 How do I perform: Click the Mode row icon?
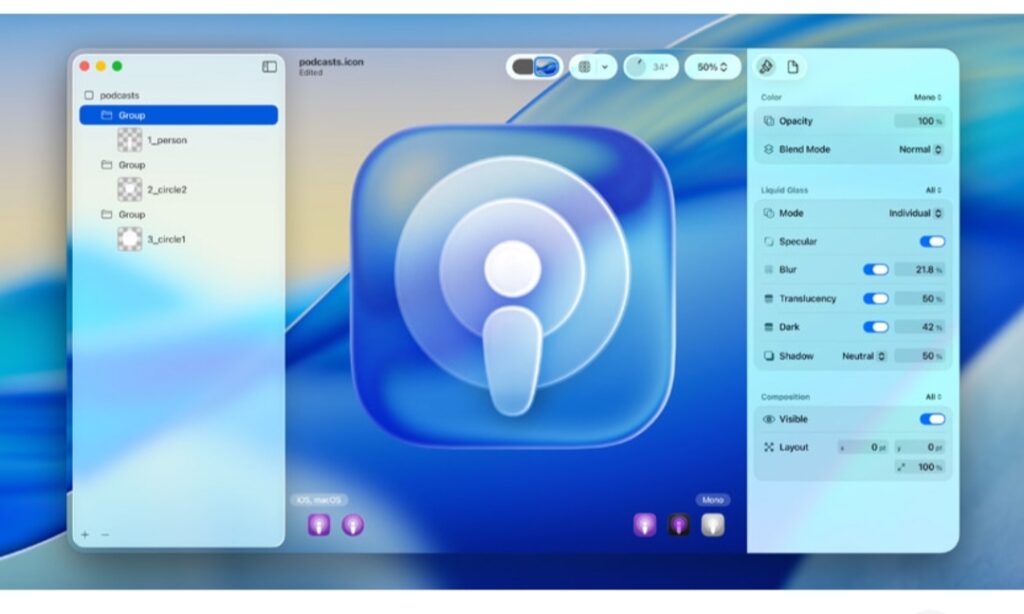pyautogui.click(x=769, y=213)
